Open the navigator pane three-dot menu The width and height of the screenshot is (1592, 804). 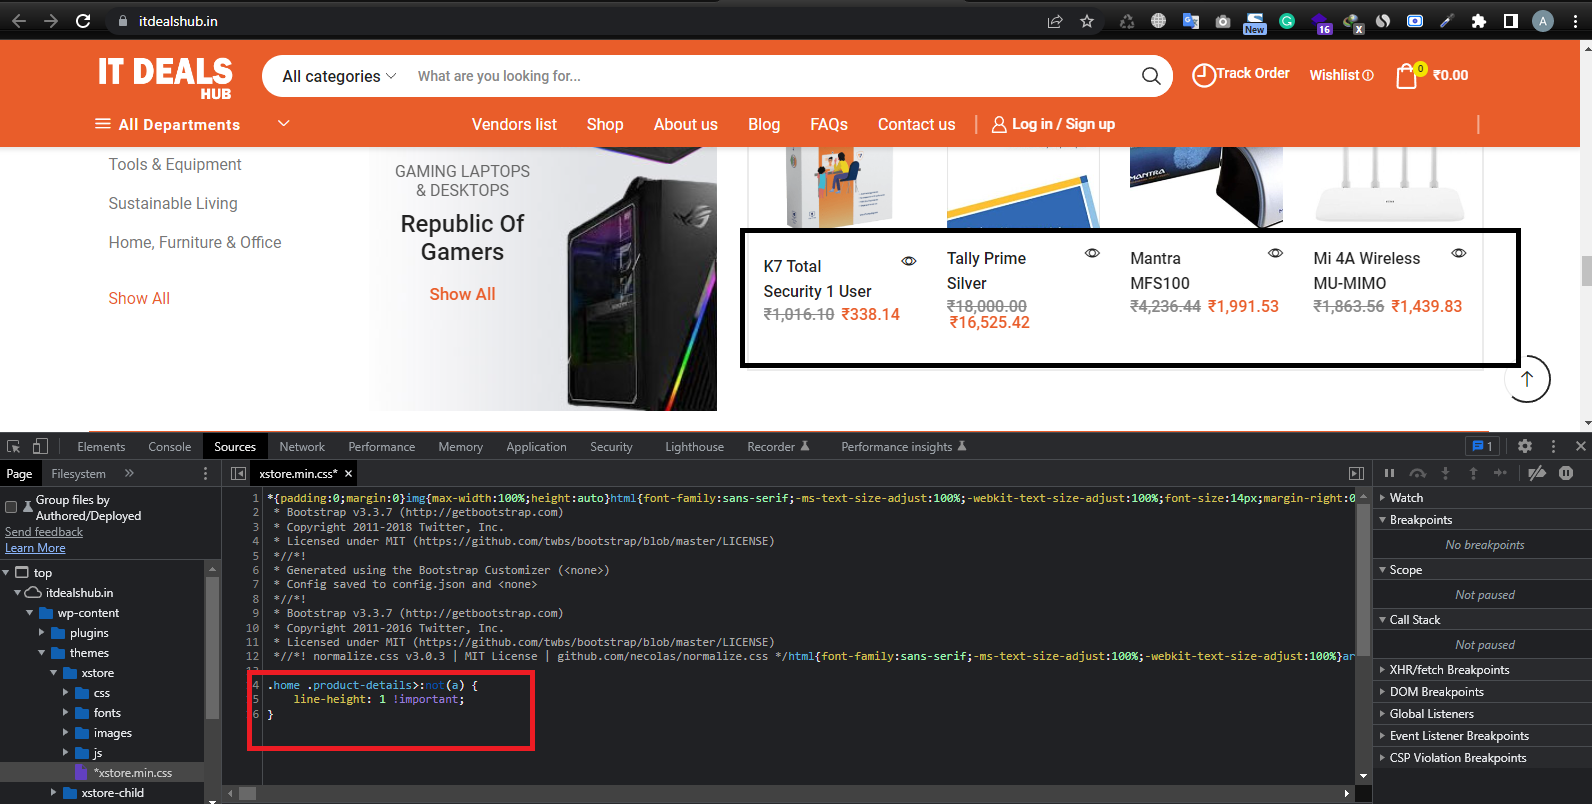pyautogui.click(x=206, y=473)
